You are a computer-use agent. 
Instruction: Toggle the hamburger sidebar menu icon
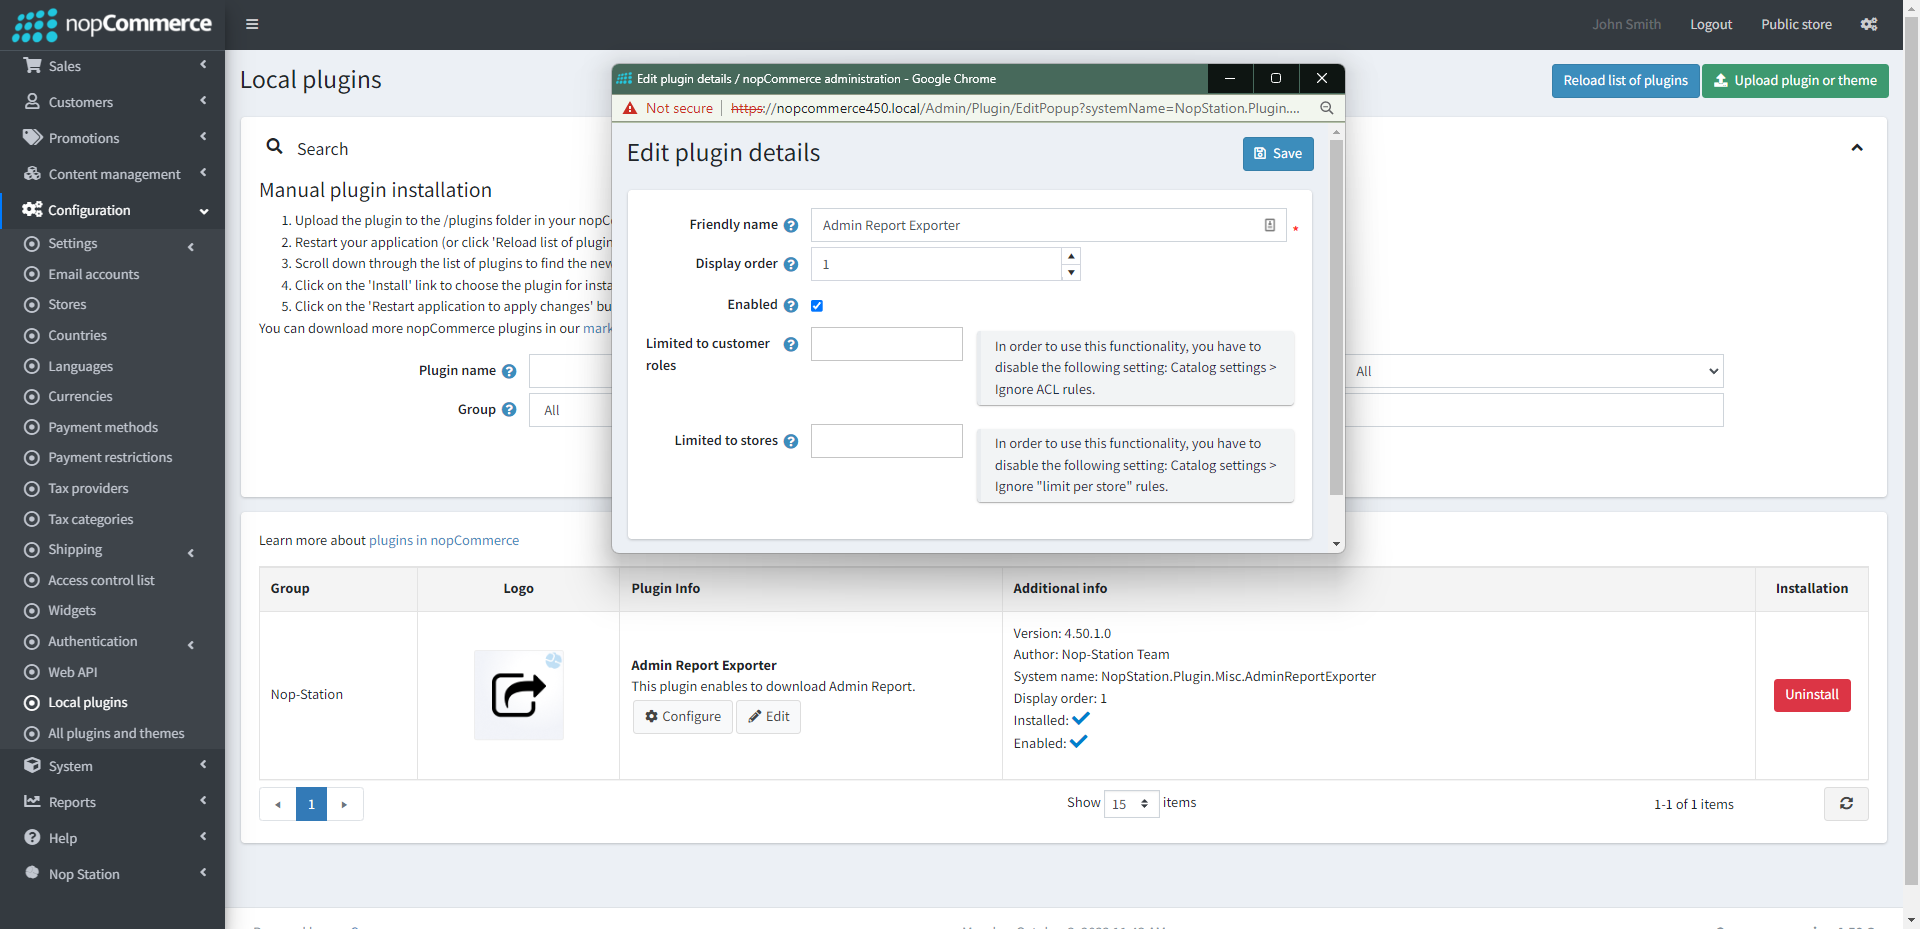pyautogui.click(x=252, y=25)
